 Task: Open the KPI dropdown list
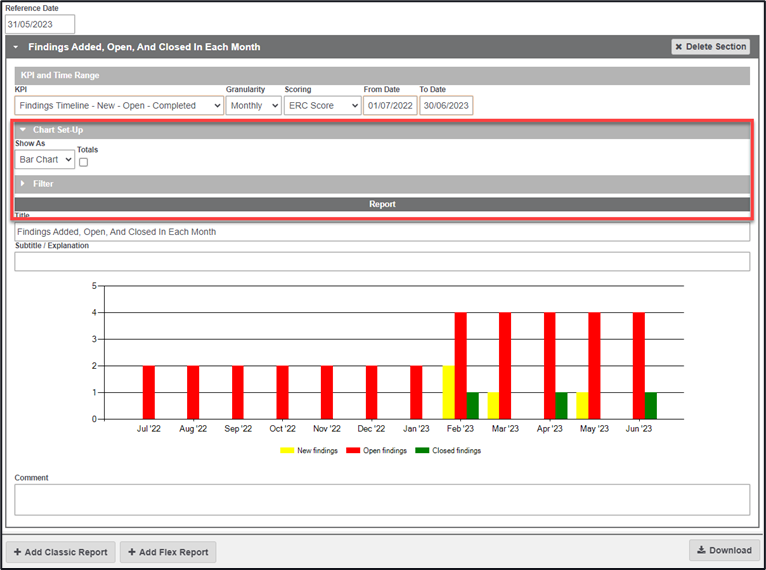(118, 105)
